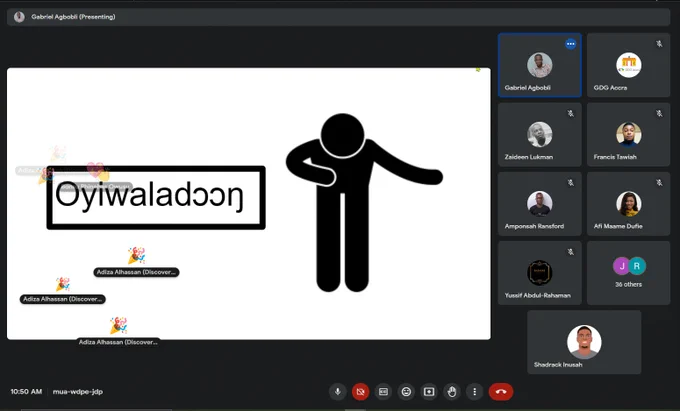Image resolution: width=680 pixels, height=411 pixels.
Task: Select Francis Tawiah participant tile
Action: [628, 134]
